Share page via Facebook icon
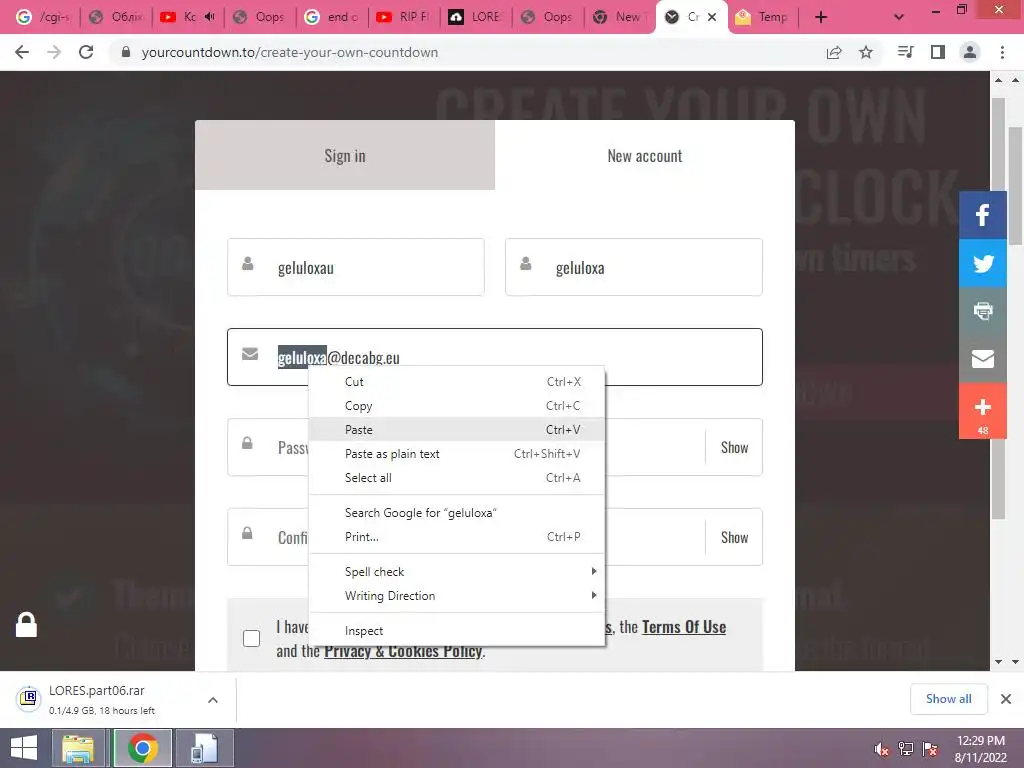The image size is (1024, 768). coord(983,215)
